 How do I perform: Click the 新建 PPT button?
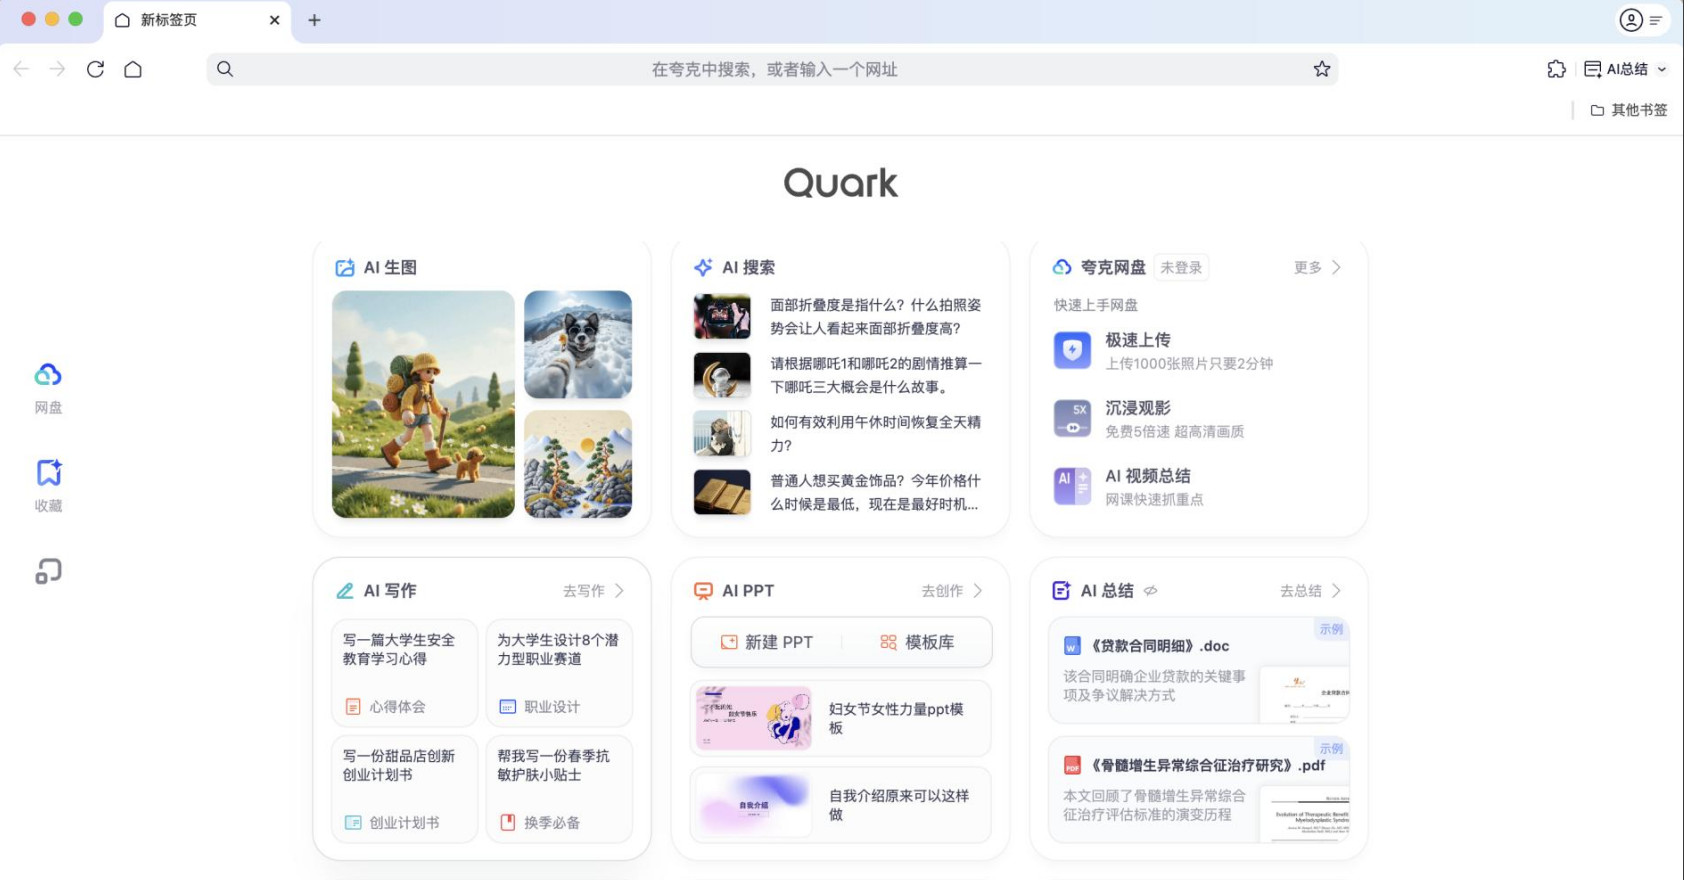767,642
